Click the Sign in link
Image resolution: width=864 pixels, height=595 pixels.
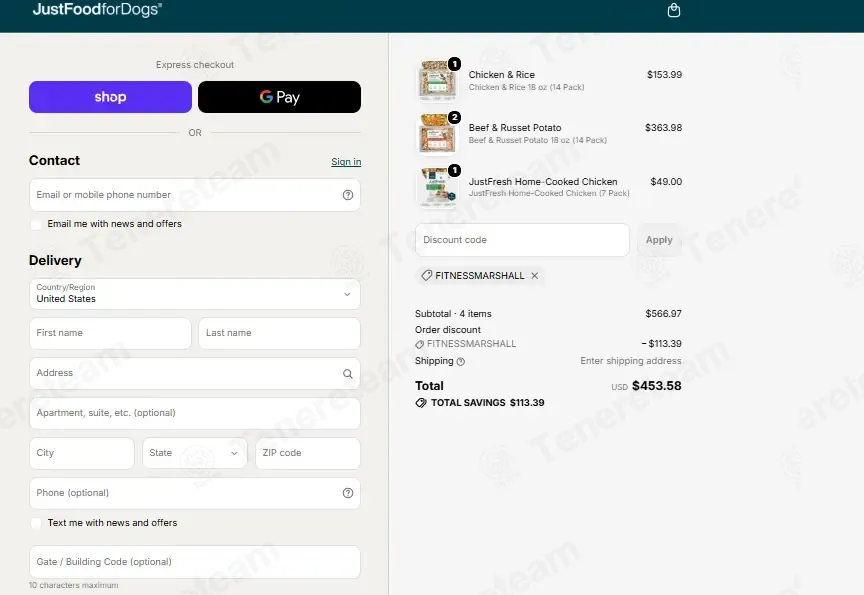[x=346, y=161]
